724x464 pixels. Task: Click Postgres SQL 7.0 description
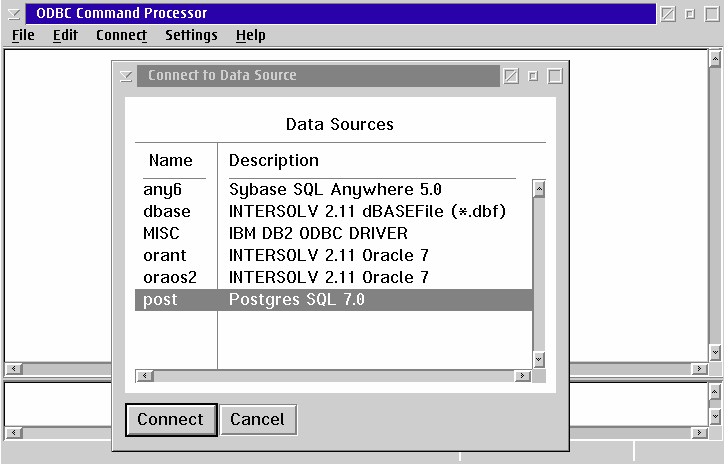(x=297, y=300)
